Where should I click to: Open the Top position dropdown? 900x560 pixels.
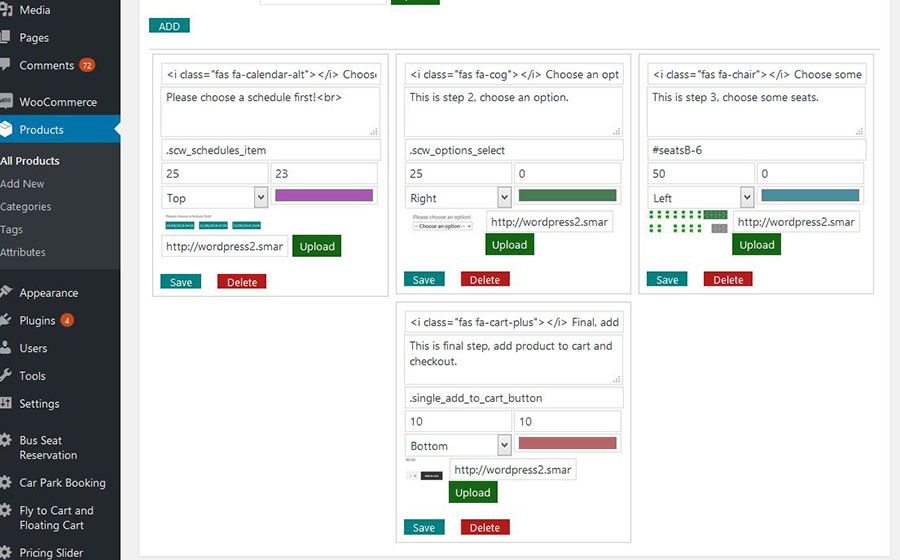pos(215,197)
